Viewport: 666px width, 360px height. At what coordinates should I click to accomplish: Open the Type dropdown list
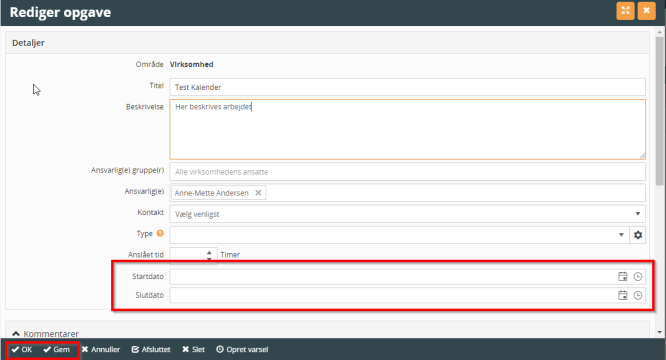[x=621, y=235]
